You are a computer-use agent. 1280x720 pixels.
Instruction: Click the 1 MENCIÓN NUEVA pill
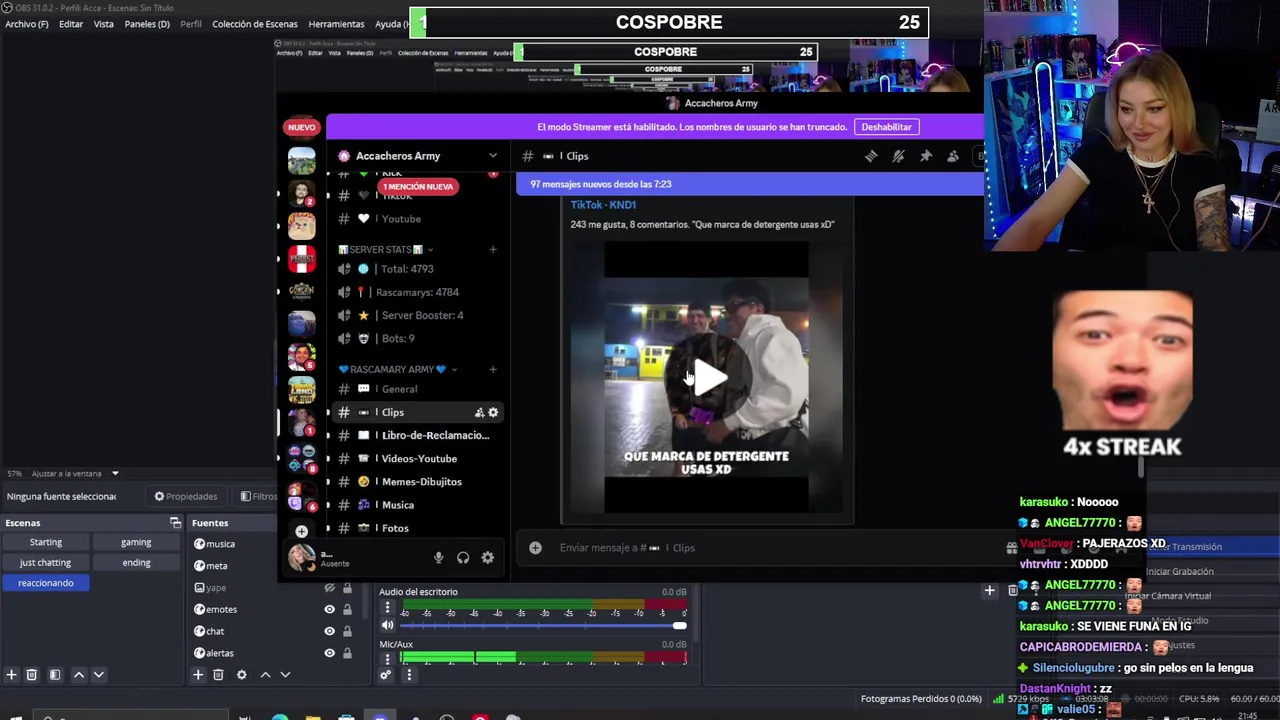click(418, 187)
